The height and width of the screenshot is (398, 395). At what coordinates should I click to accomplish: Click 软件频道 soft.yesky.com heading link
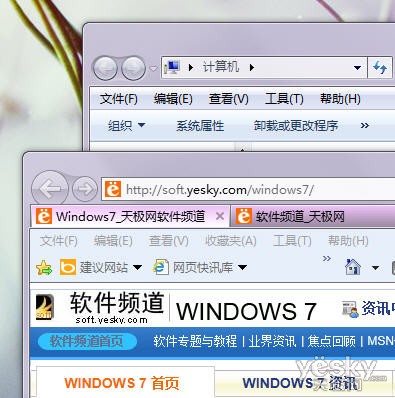[x=117, y=308]
